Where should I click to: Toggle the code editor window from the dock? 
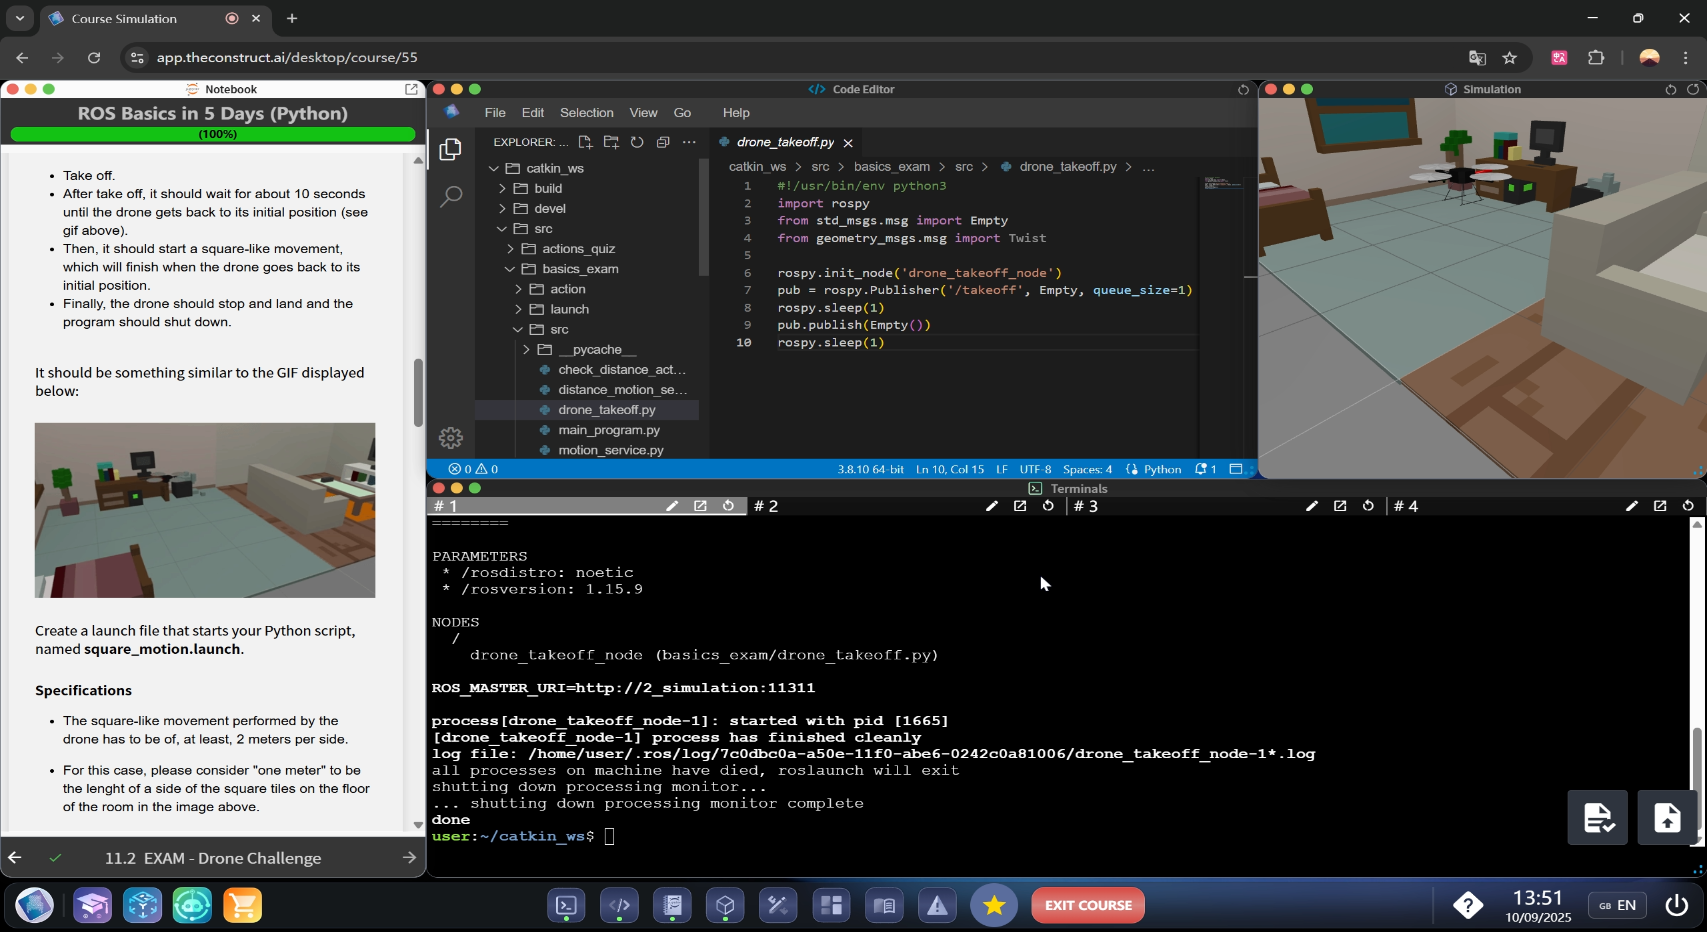(x=619, y=906)
